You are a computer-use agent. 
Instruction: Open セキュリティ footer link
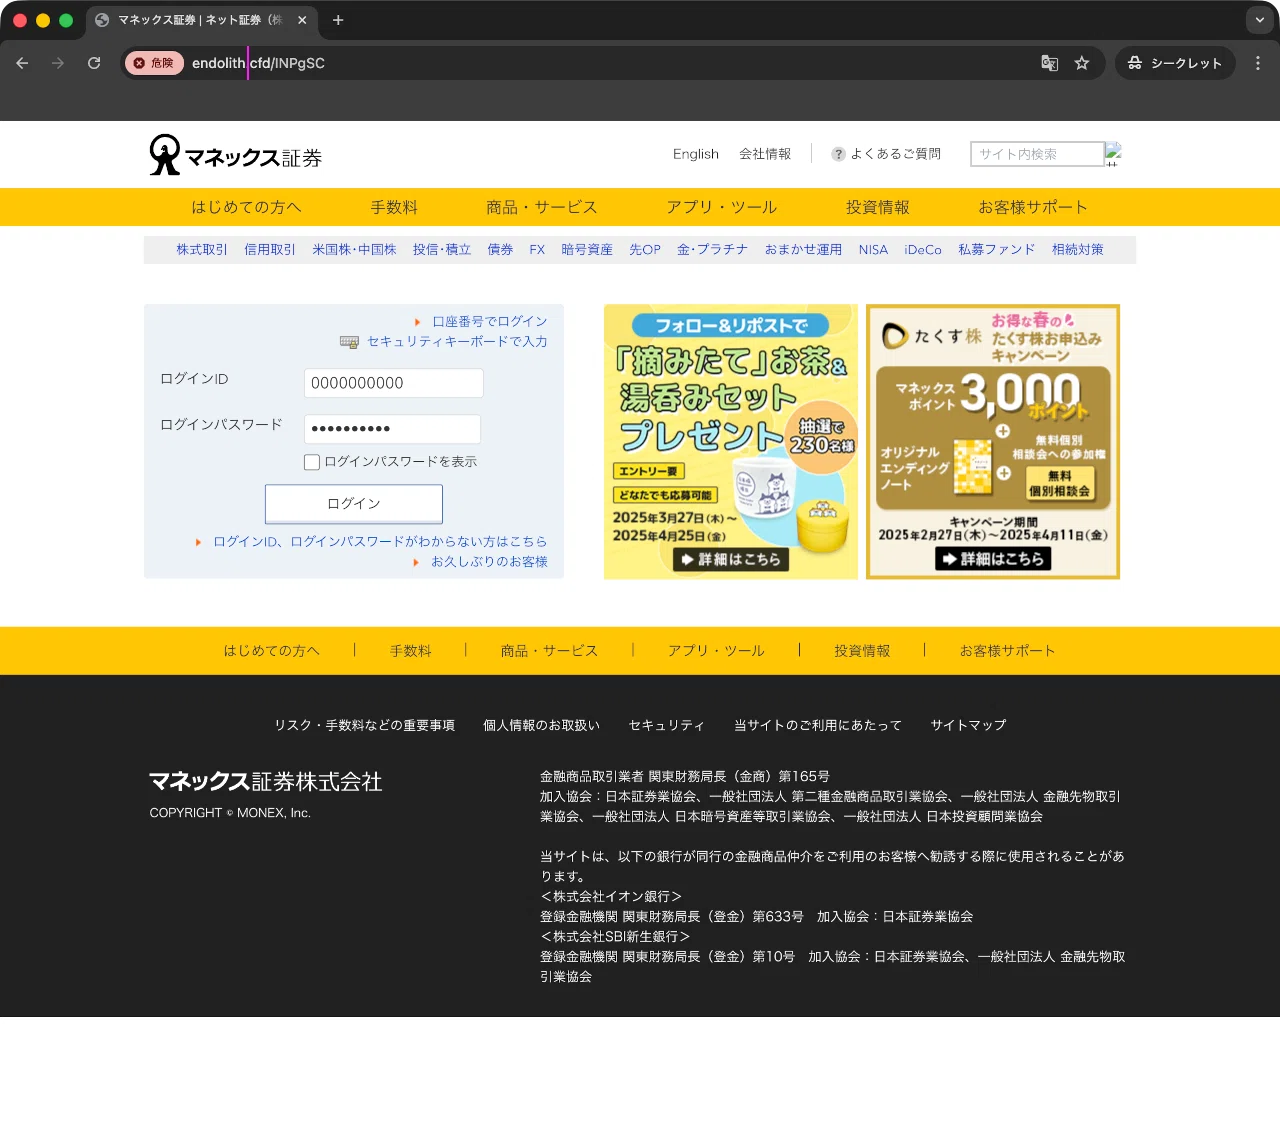[x=667, y=725]
